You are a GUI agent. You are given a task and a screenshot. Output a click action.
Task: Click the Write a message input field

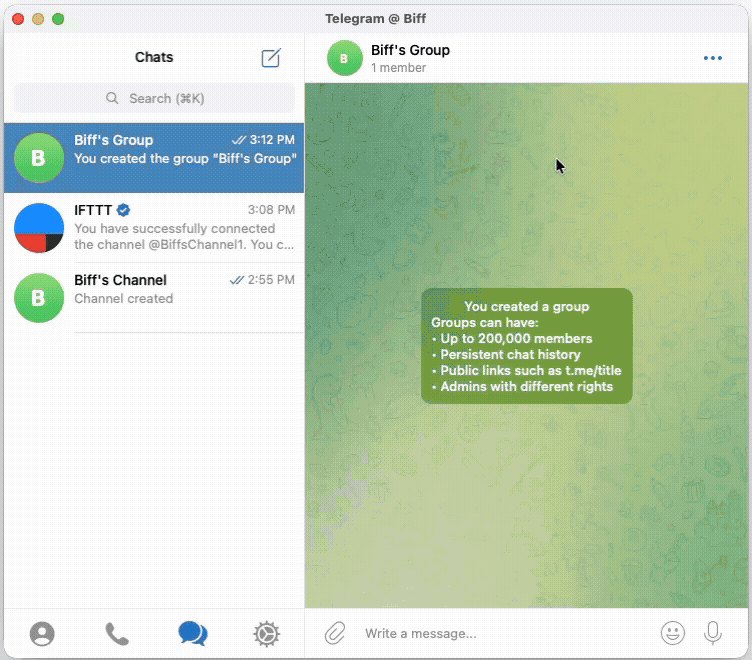coord(500,633)
